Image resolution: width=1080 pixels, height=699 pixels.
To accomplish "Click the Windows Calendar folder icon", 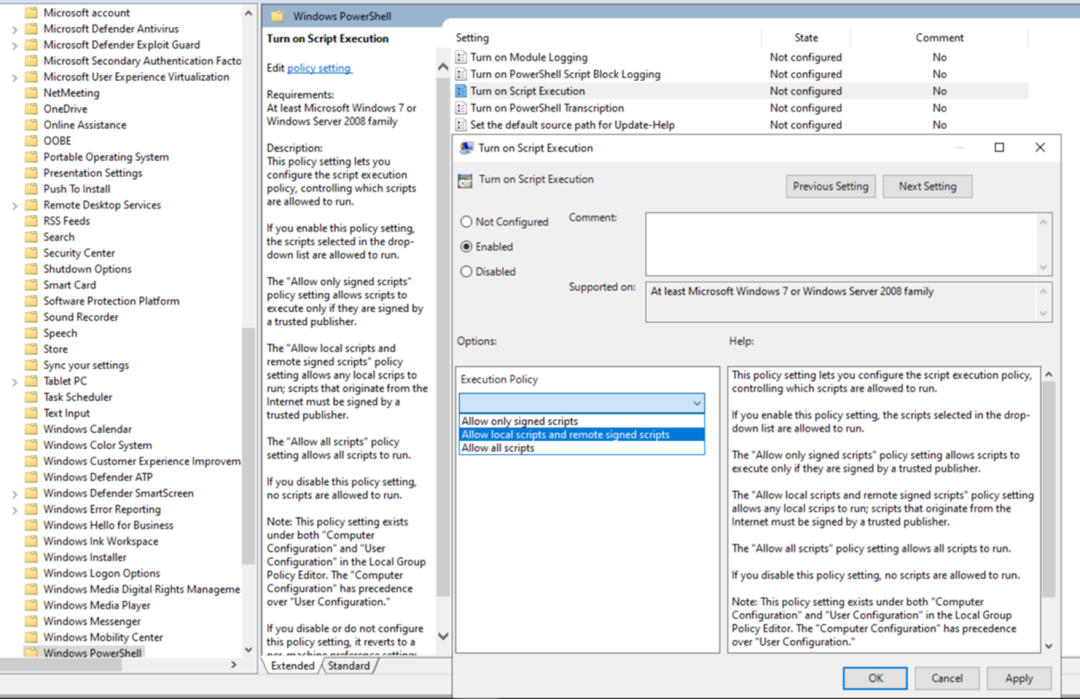I will [31, 429].
